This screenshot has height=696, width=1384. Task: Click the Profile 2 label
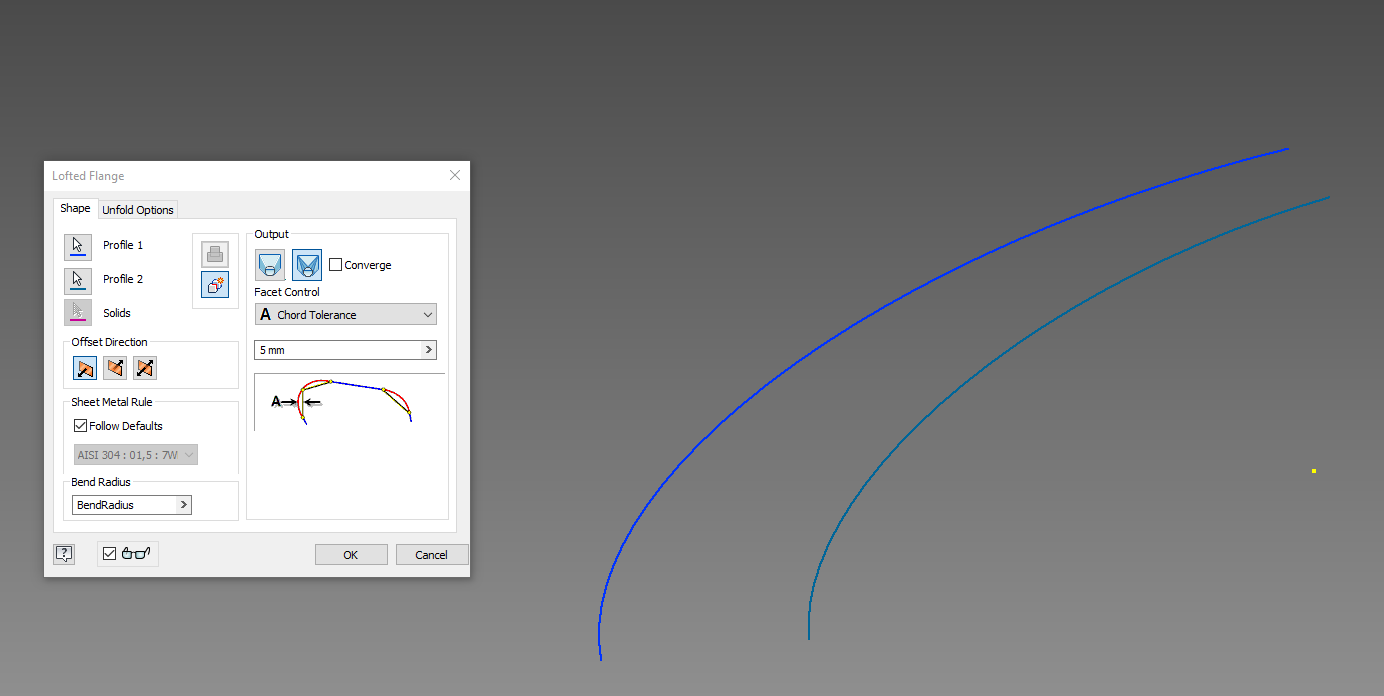(123, 279)
